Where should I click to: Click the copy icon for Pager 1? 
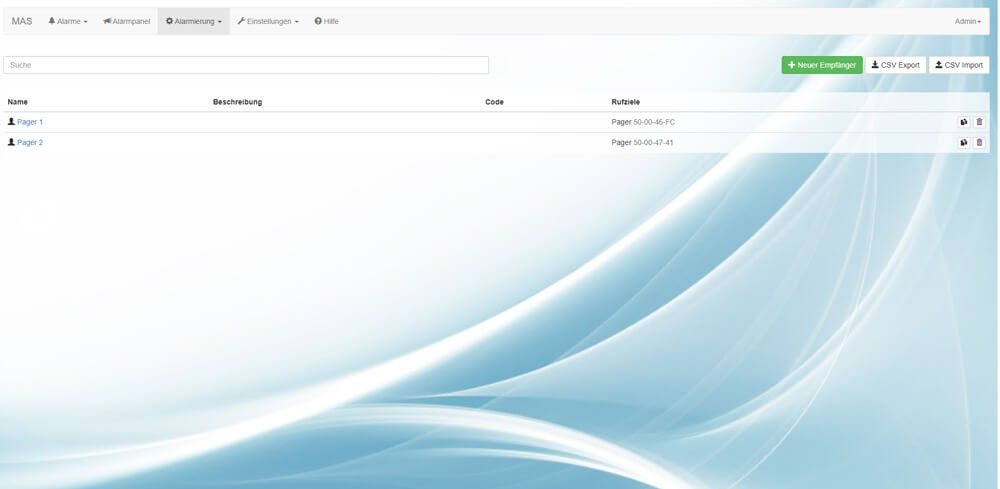963,122
